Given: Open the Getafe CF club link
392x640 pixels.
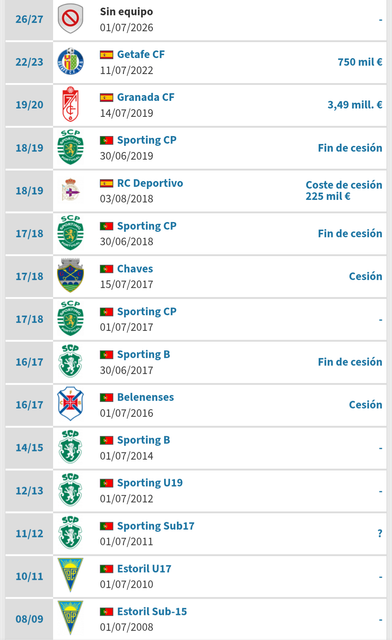Looking at the screenshot, I should [x=141, y=54].
